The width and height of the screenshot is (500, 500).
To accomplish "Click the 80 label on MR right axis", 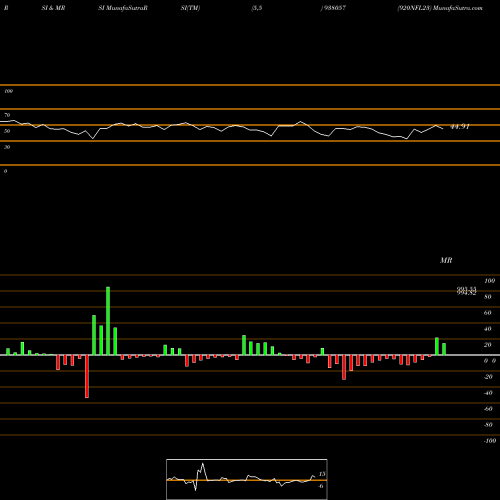I will tap(488, 297).
